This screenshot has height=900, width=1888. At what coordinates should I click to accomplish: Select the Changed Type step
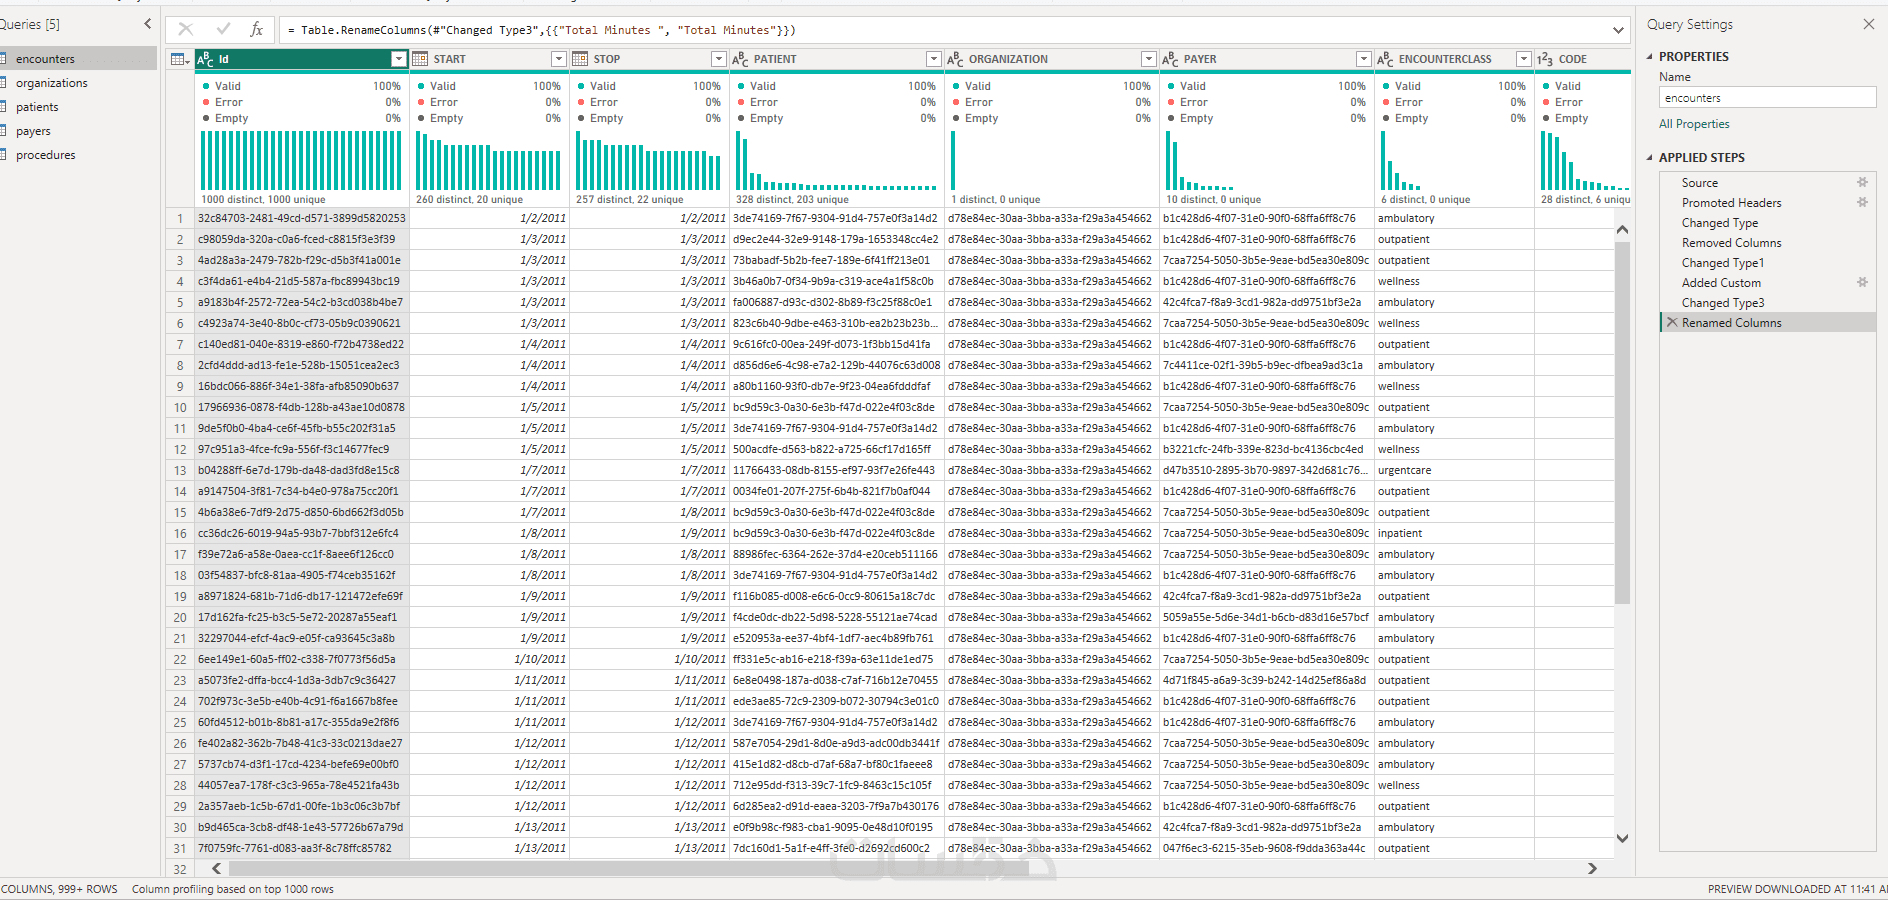click(1768, 223)
